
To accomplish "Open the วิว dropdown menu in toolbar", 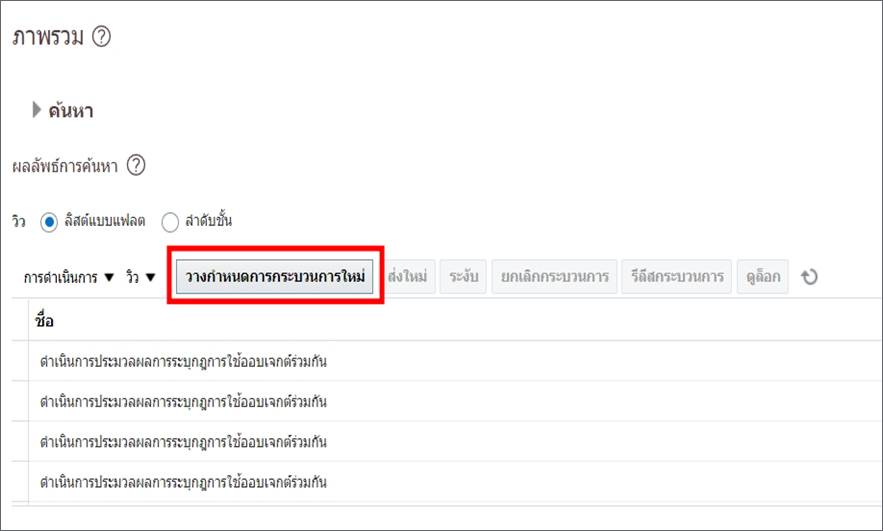I will (141, 277).
